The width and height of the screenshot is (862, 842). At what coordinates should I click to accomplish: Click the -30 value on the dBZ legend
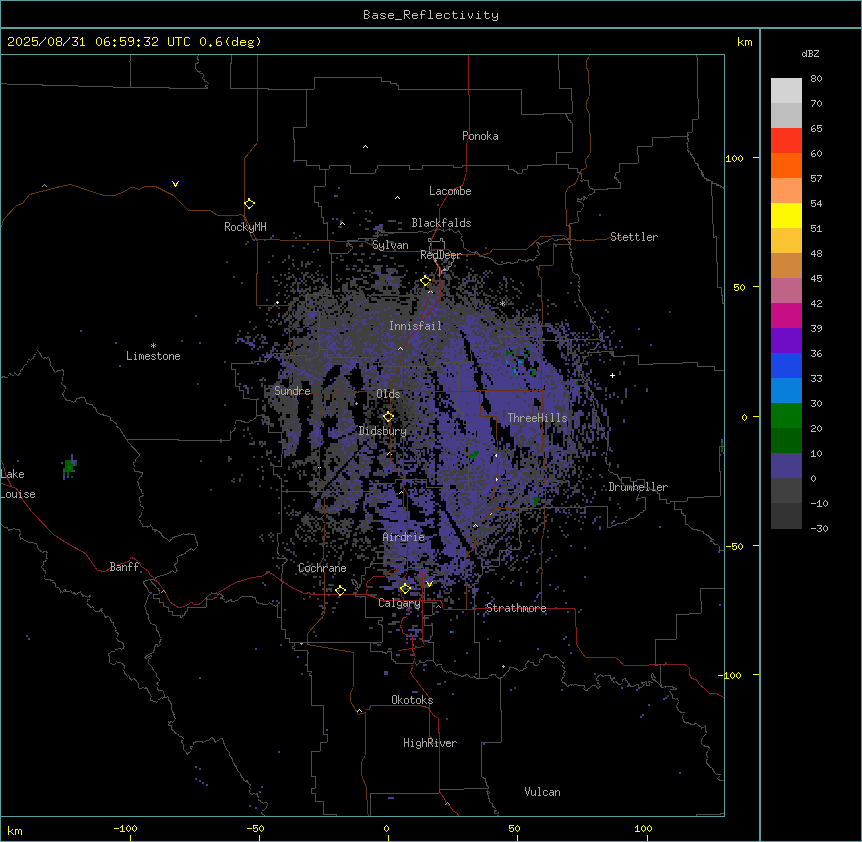coord(819,528)
